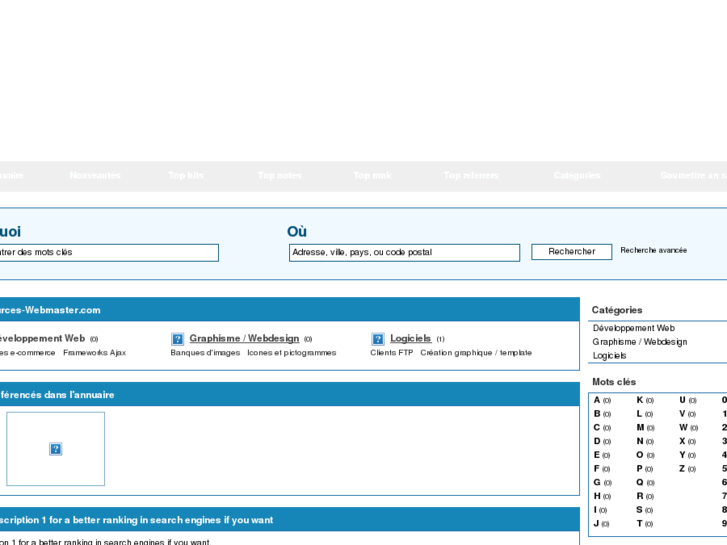The width and height of the screenshot is (727, 545).
Task: Open the Graphisme / Webdesign category heading link
Action: point(244,339)
